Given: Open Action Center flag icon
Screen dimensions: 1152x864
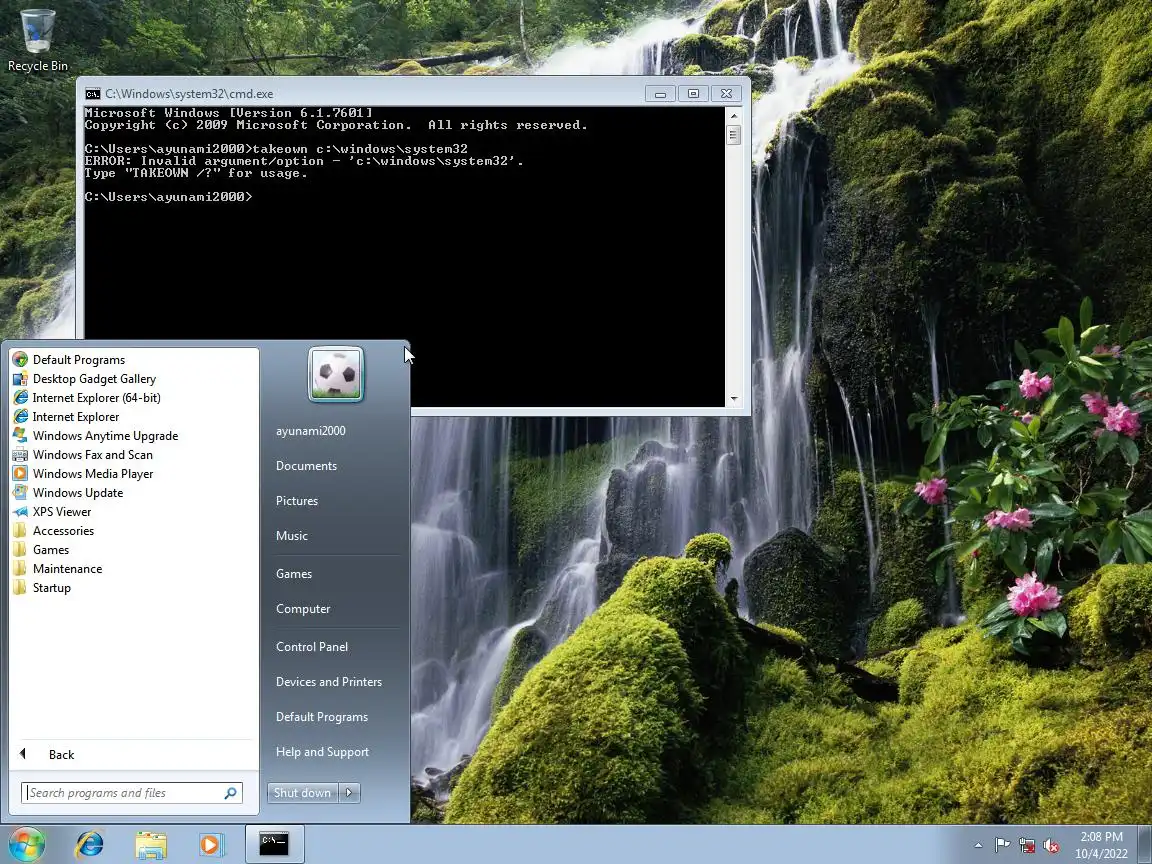Looking at the screenshot, I should pyautogui.click(x=1001, y=846).
